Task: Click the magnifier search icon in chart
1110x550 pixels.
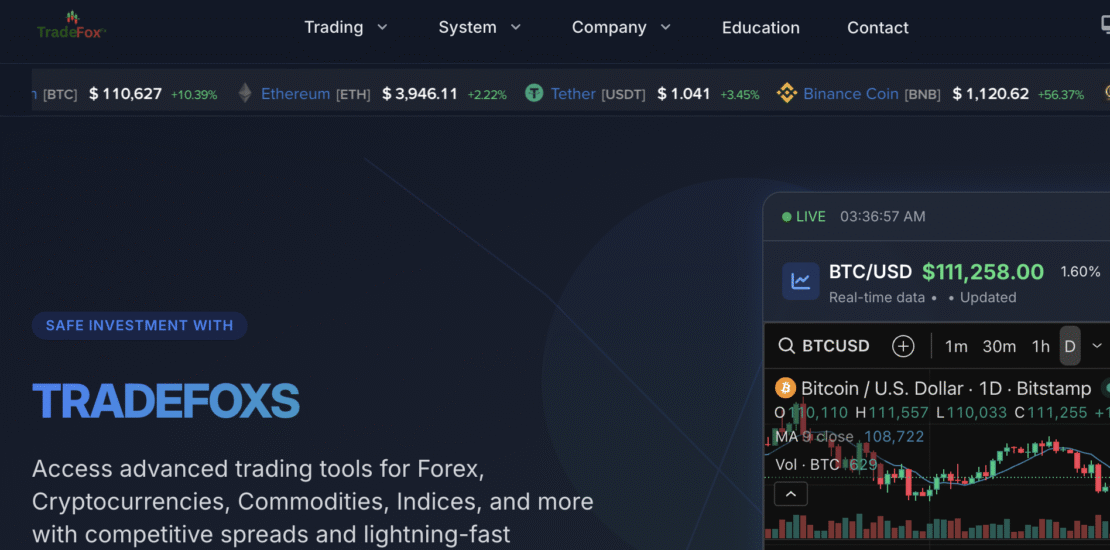Action: (786, 346)
